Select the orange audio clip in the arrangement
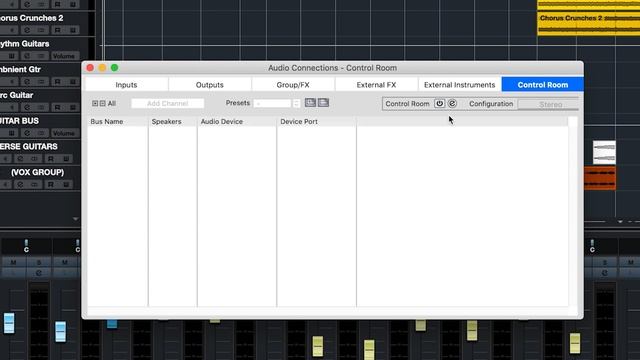This screenshot has width=640, height=360. point(600,178)
